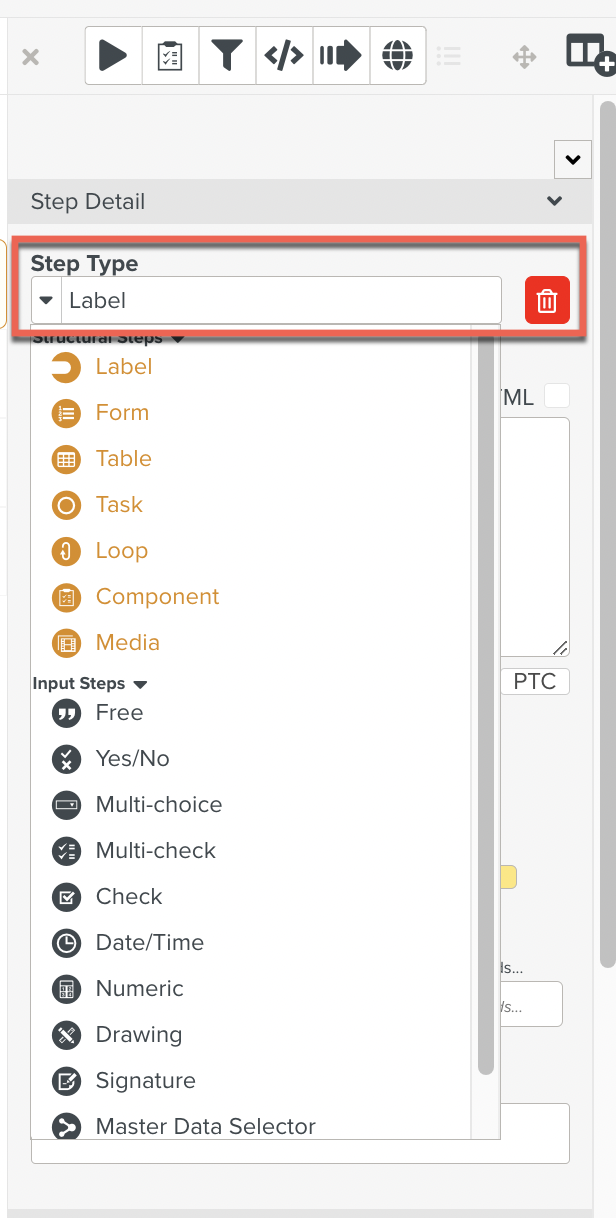616x1218 pixels.
Task: Click the step-forward arrow icon
Action: click(340, 55)
